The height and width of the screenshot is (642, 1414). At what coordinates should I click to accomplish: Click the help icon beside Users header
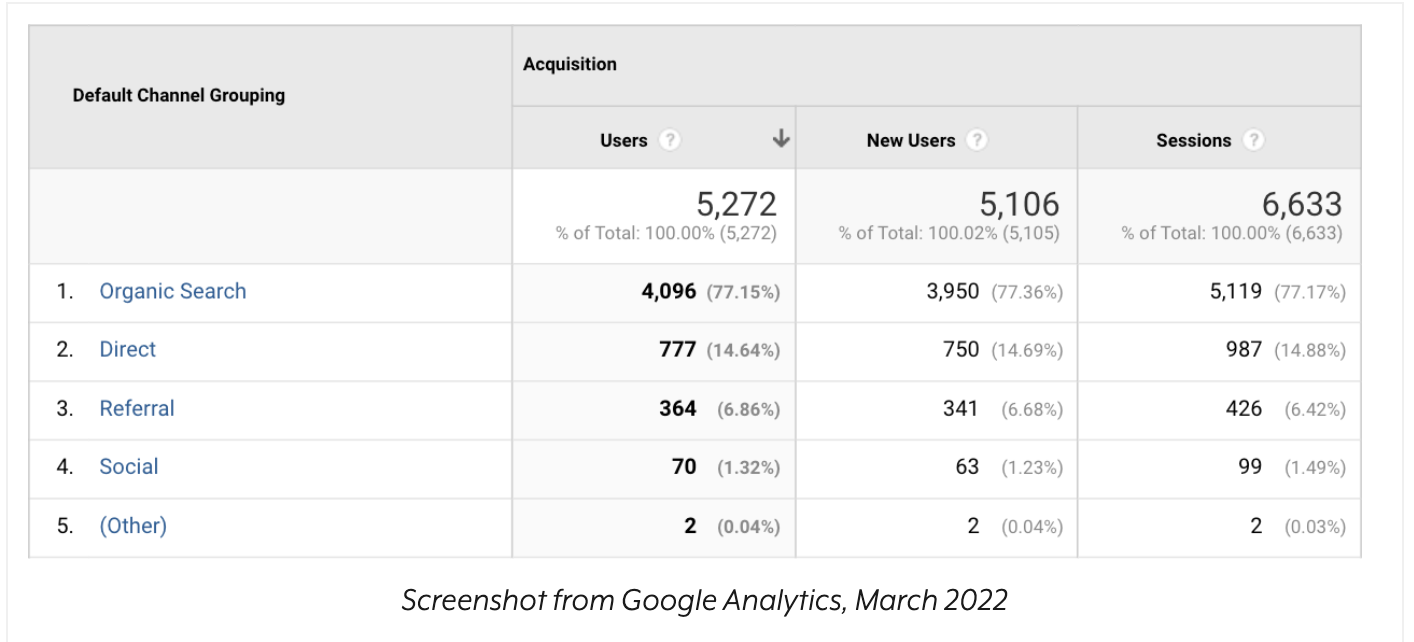[x=670, y=141]
